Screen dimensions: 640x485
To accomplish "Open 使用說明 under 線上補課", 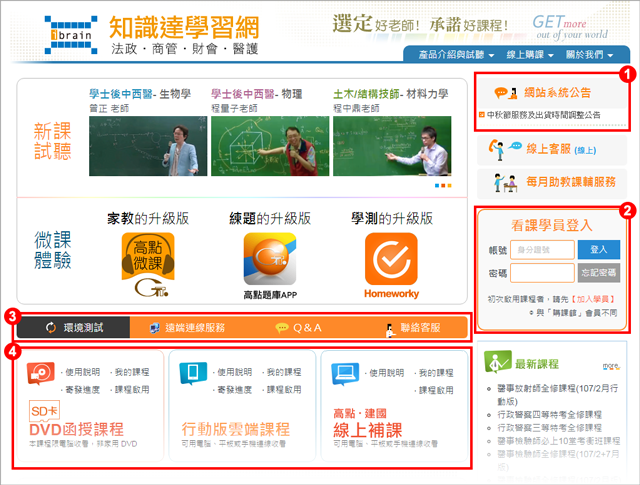I will pos(387,373).
